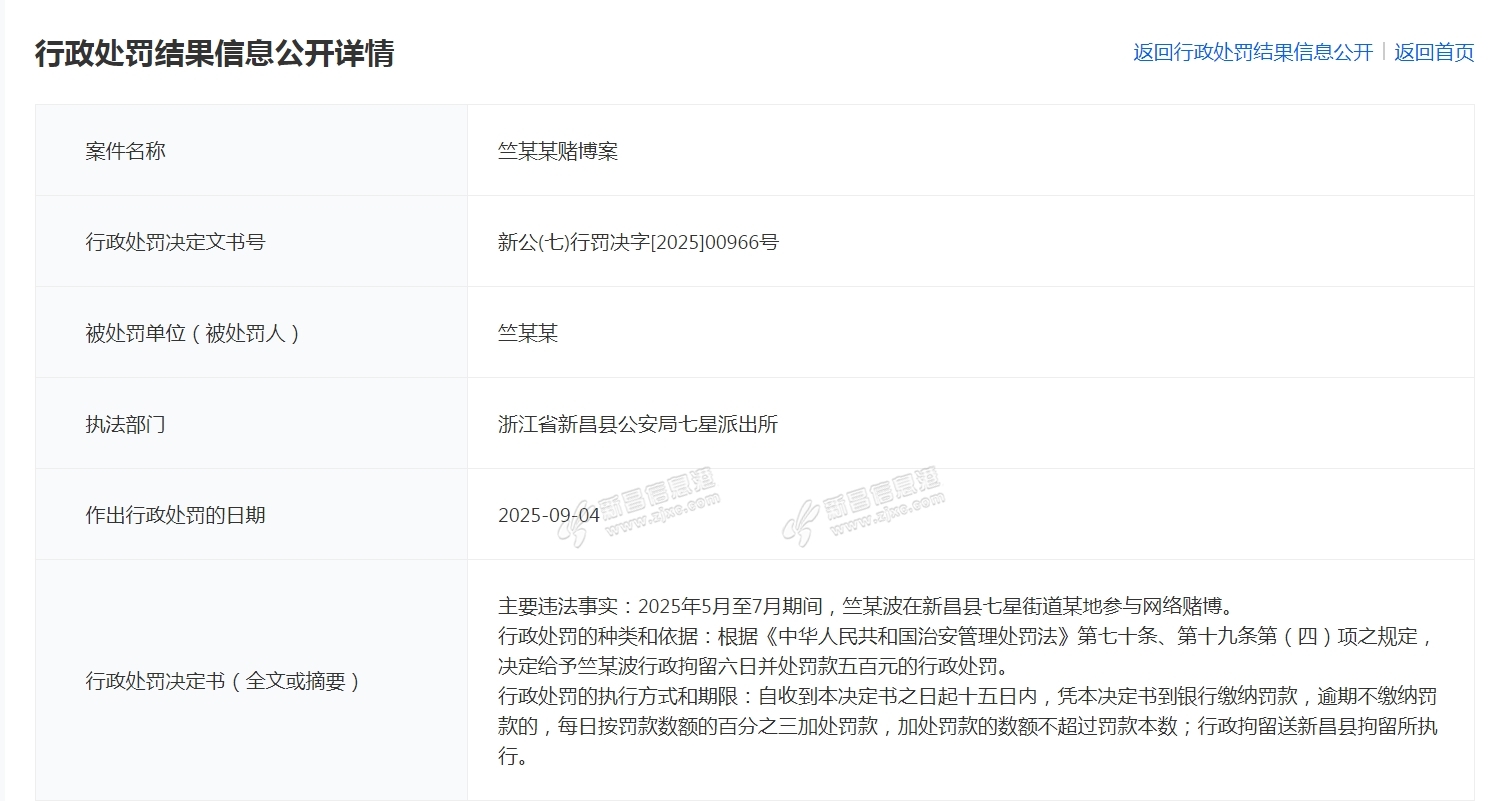Click the left 新昌信息港 watermark logo

640,507
